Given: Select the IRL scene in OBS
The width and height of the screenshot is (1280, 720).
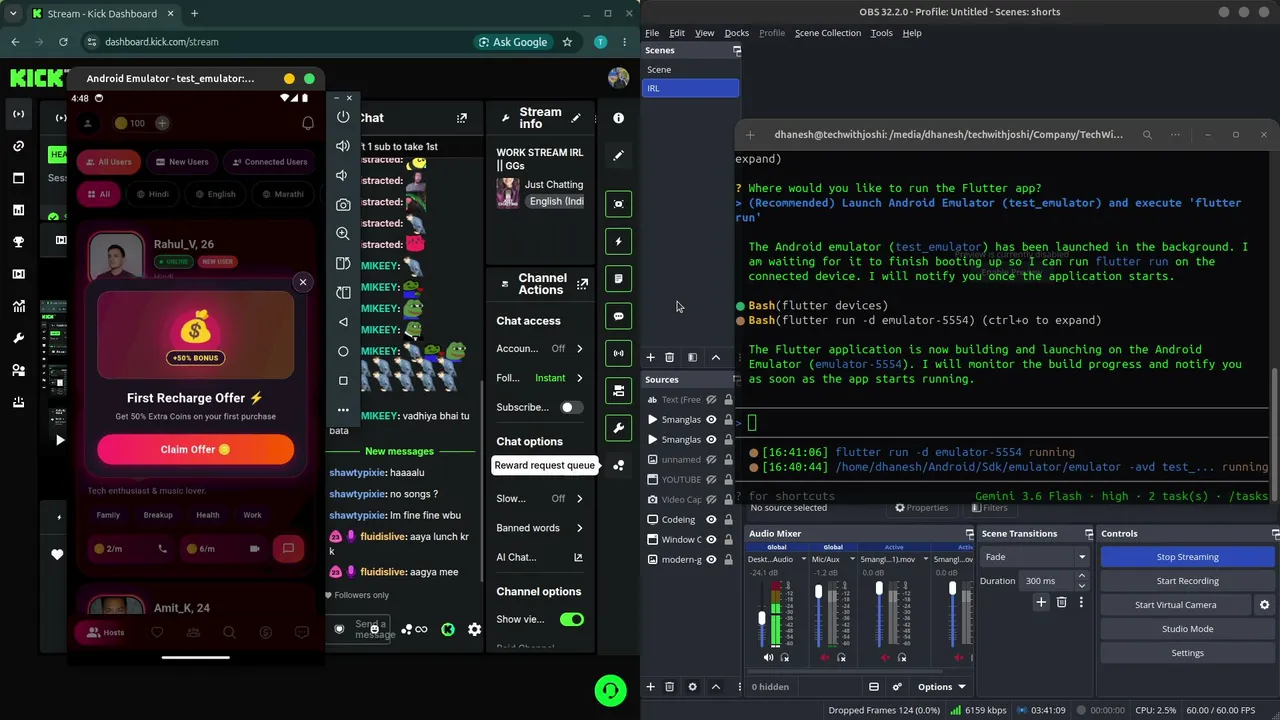Looking at the screenshot, I should click(x=690, y=88).
